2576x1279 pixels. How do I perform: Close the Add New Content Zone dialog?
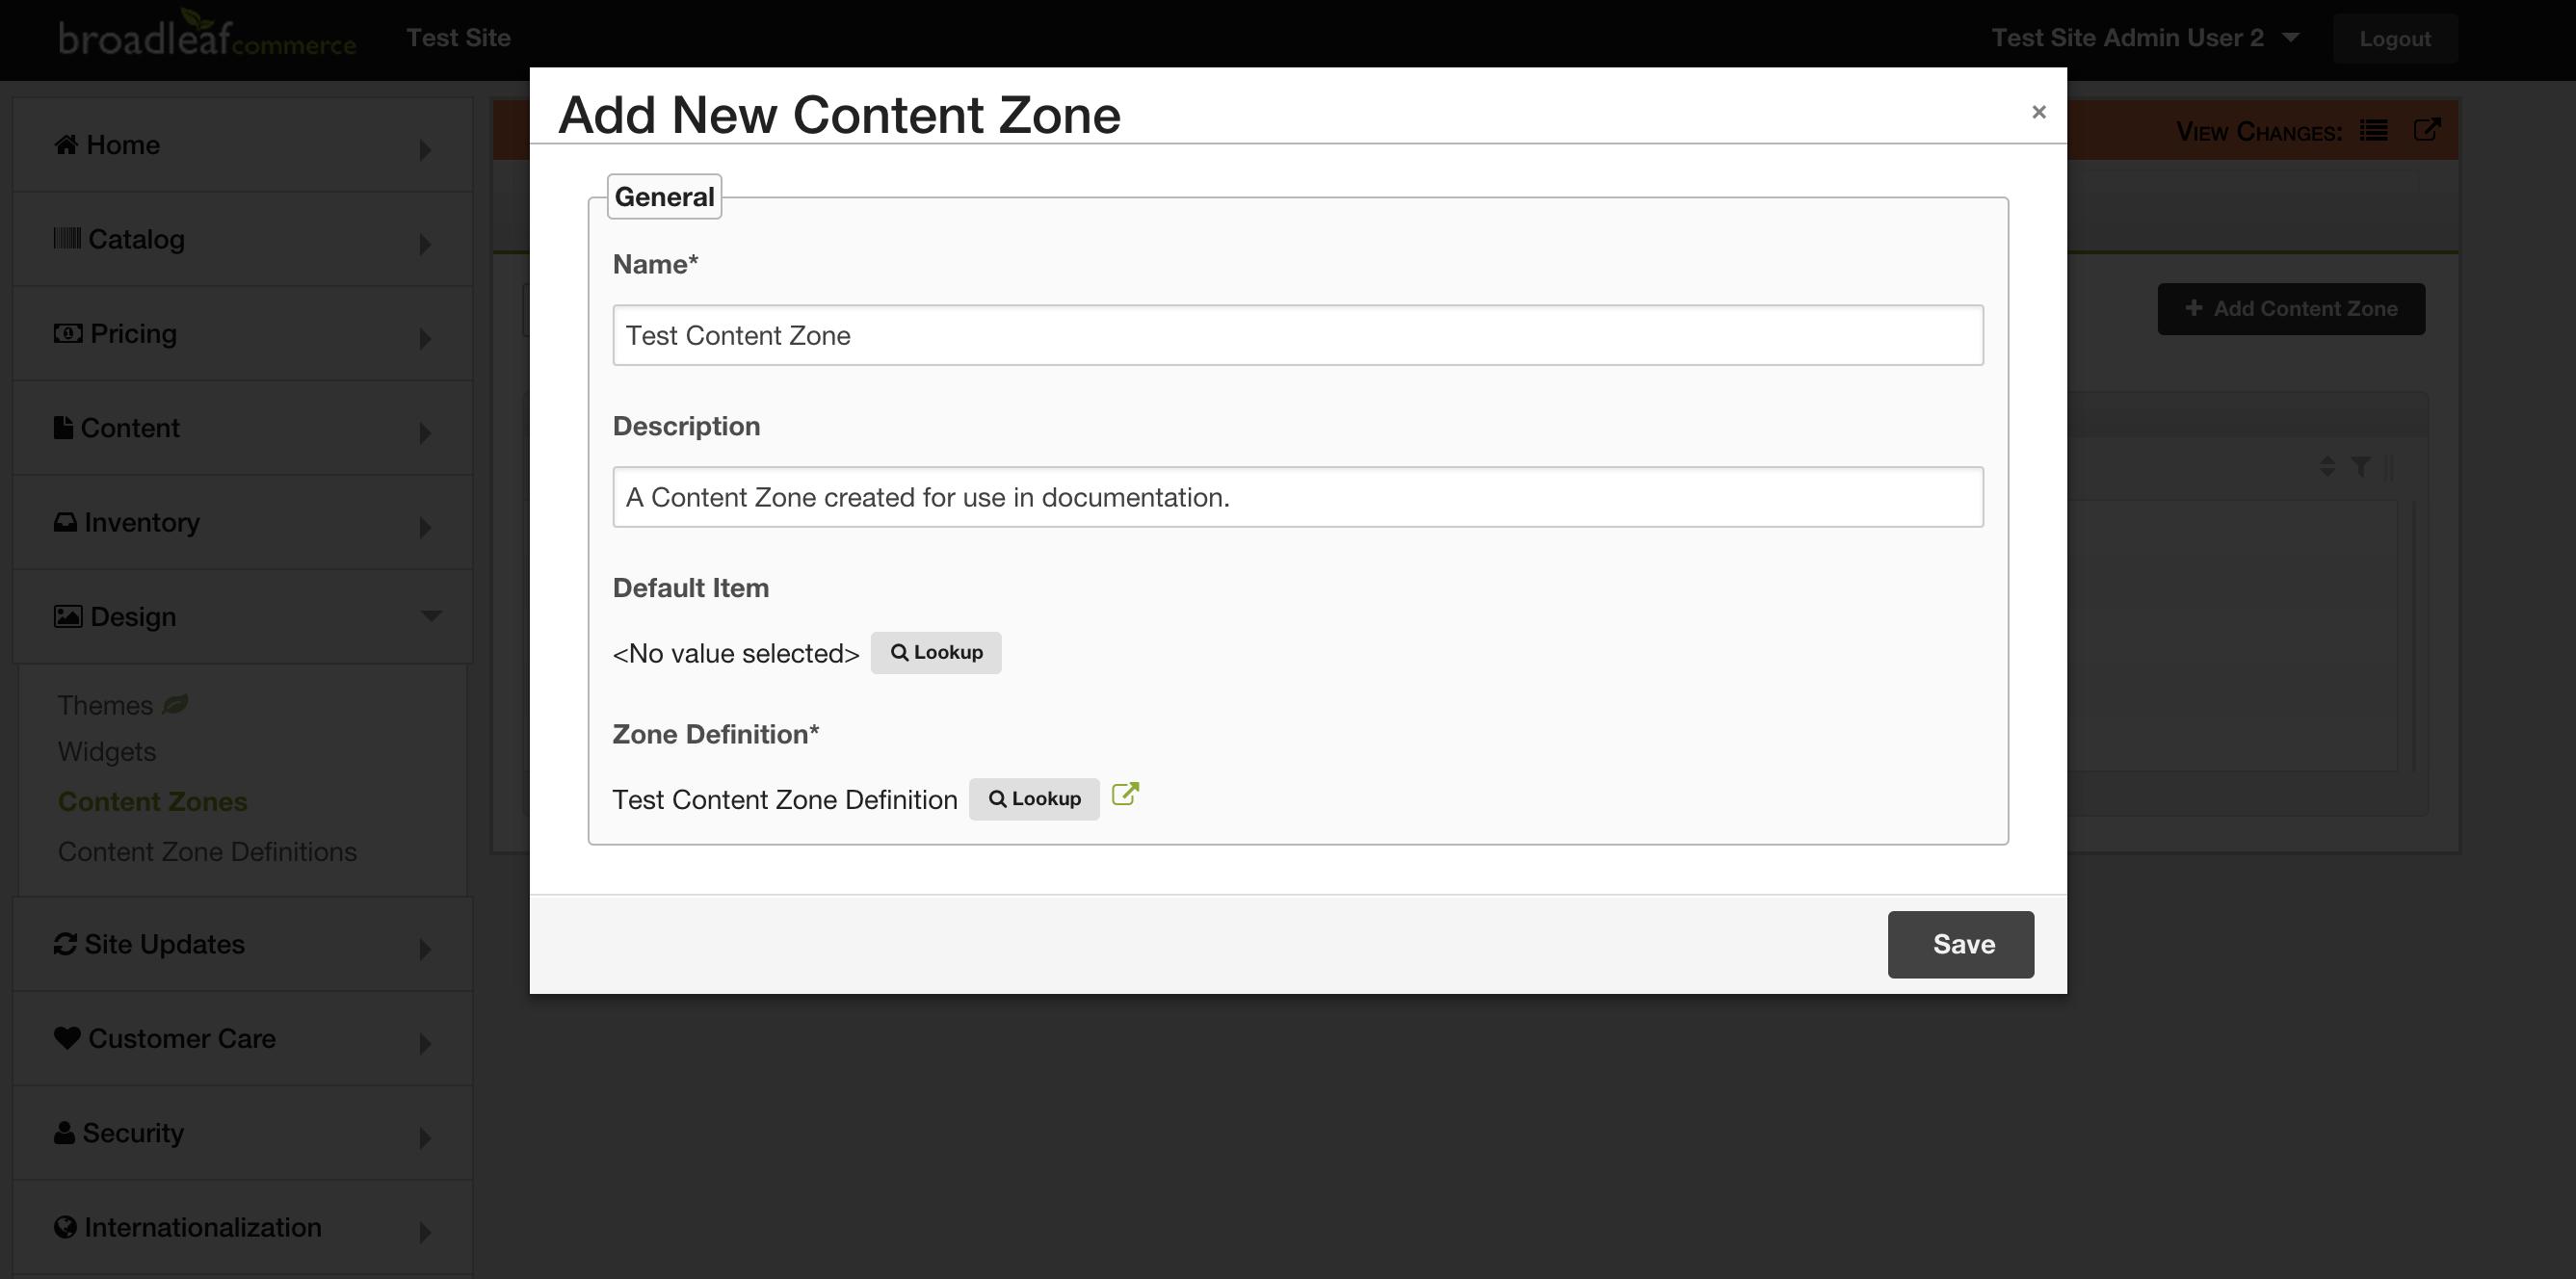click(2039, 112)
